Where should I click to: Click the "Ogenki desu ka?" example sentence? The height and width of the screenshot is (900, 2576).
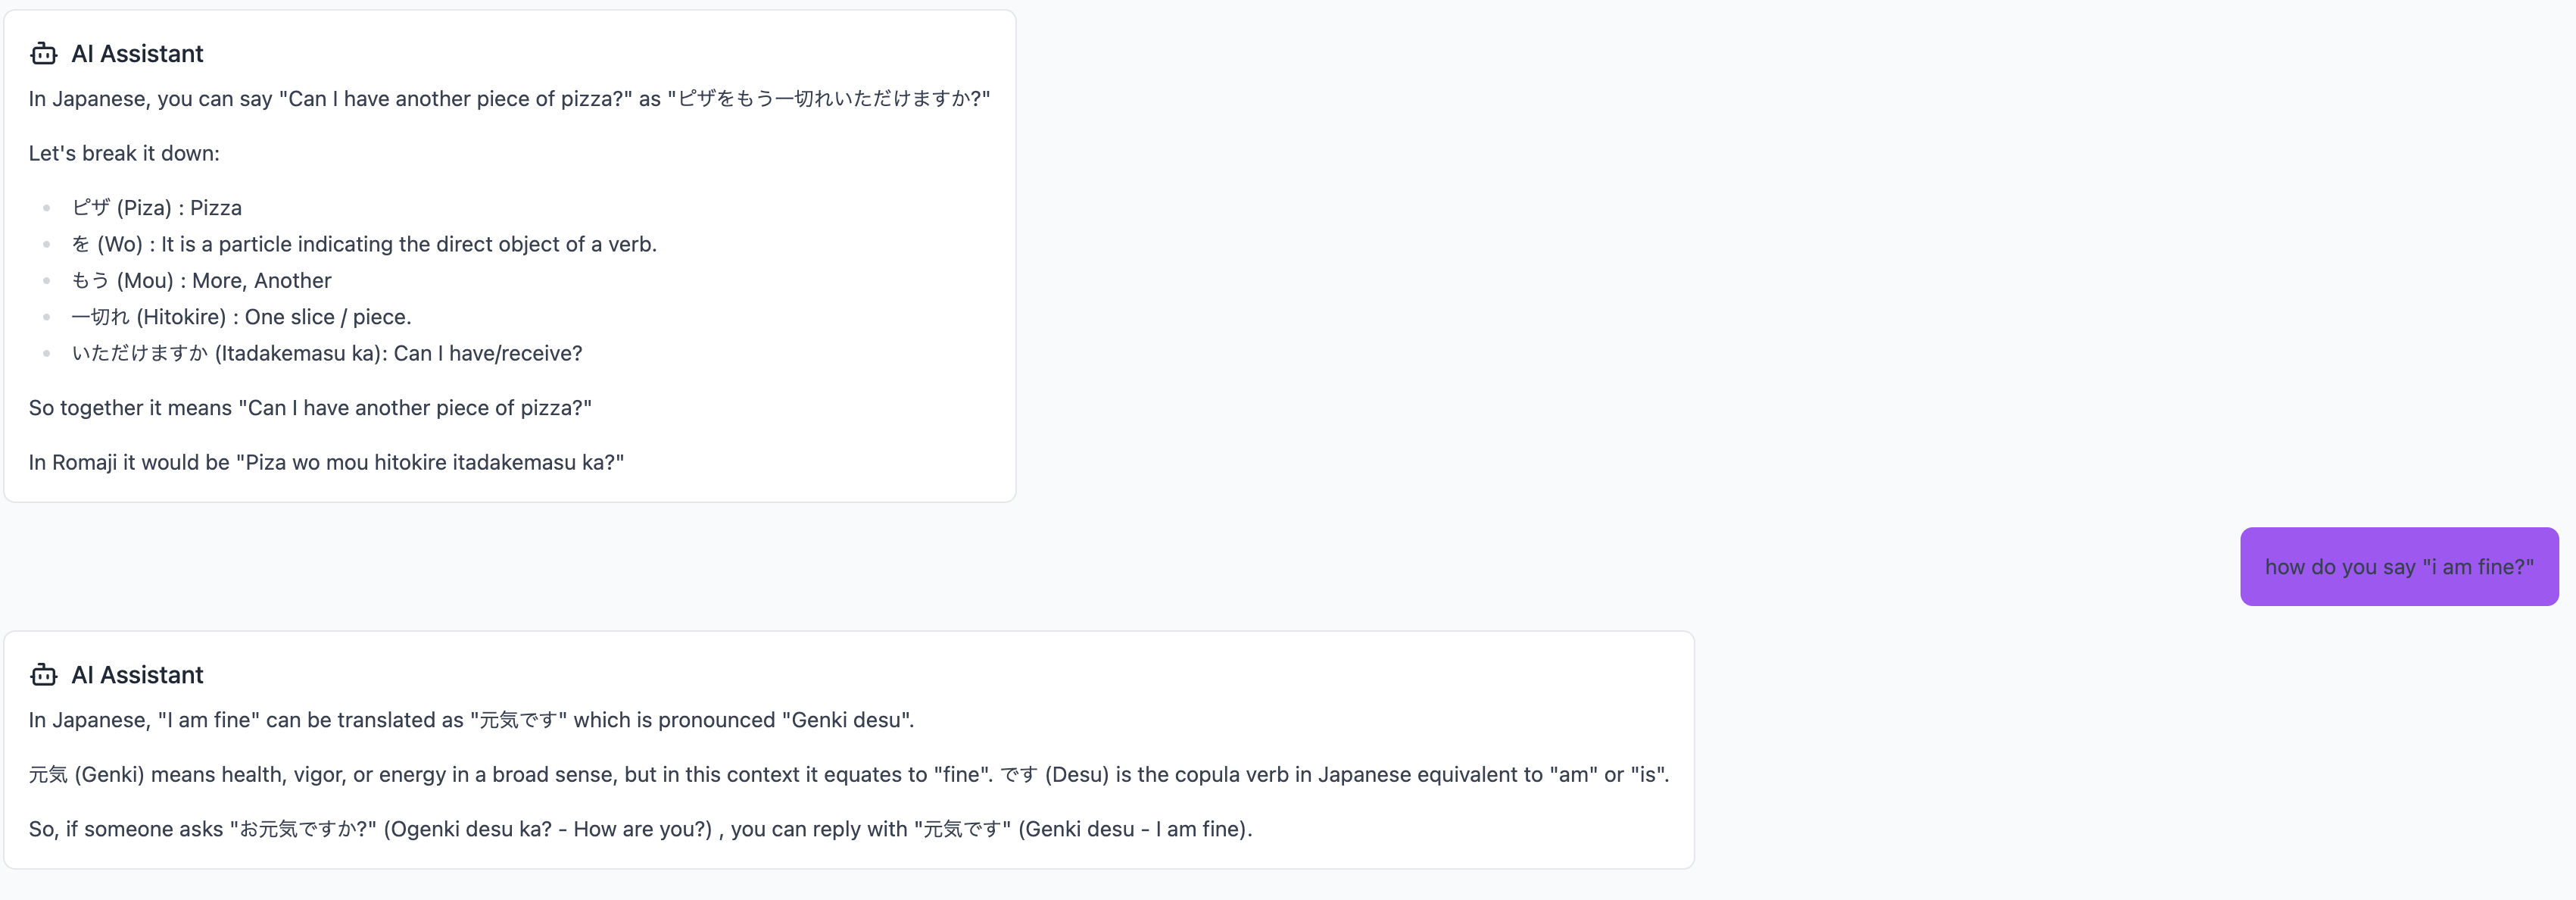tap(640, 829)
